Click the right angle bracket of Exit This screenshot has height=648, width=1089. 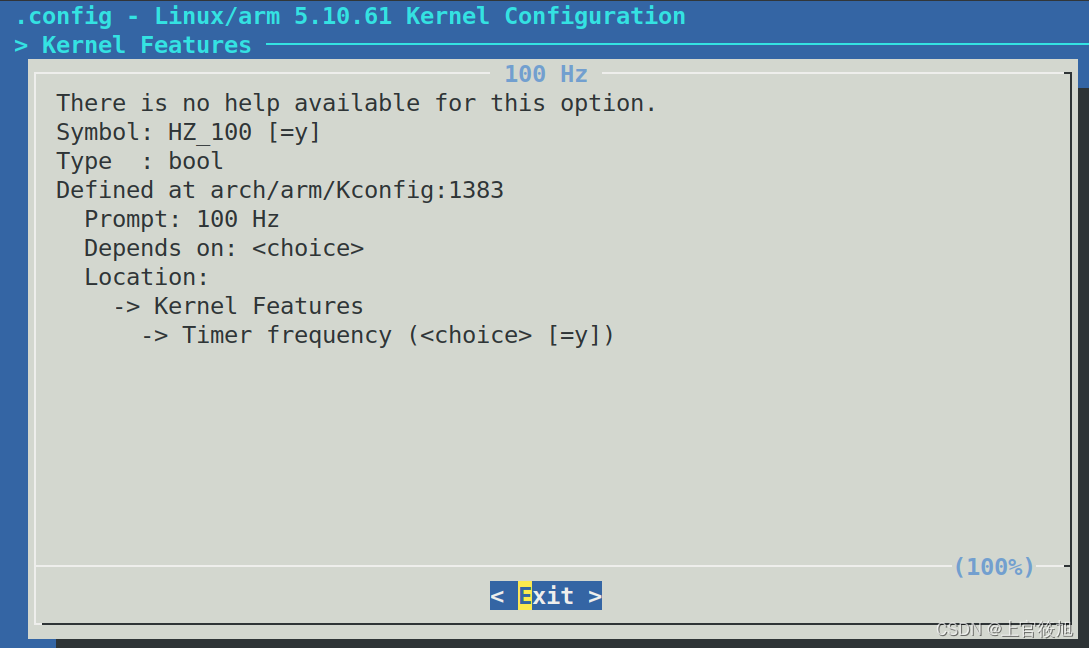tap(595, 596)
